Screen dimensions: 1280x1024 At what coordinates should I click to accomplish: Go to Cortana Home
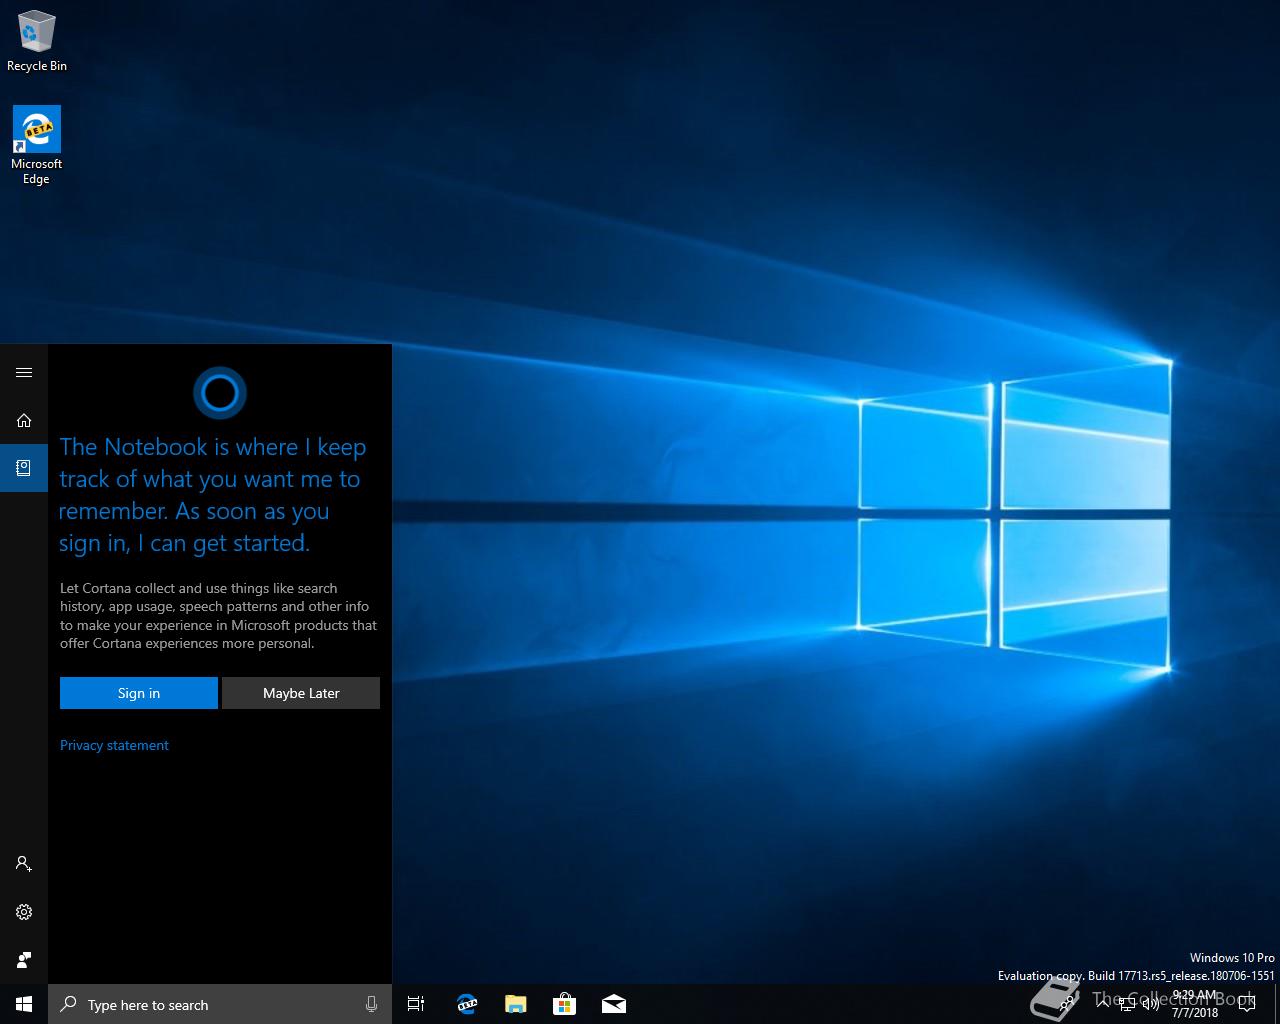point(24,420)
